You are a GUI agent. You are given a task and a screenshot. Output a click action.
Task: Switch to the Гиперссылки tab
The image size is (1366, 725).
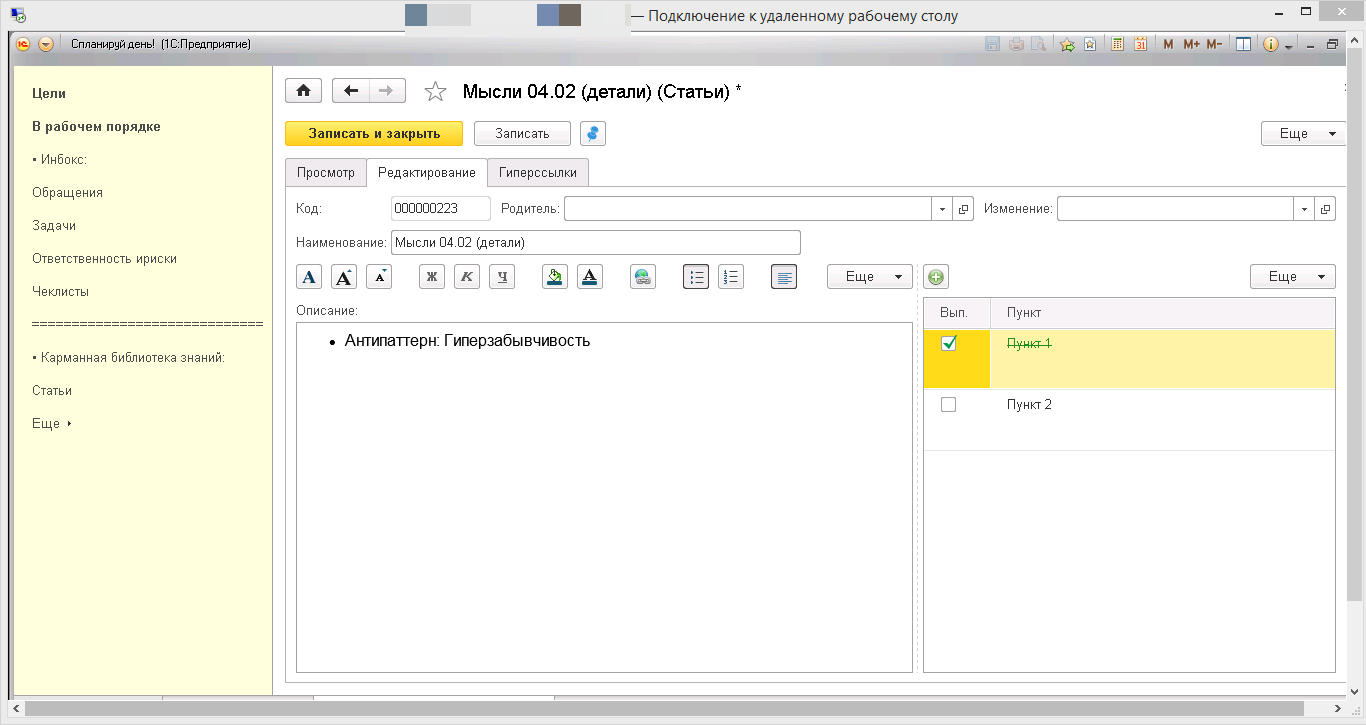pyautogui.click(x=538, y=173)
